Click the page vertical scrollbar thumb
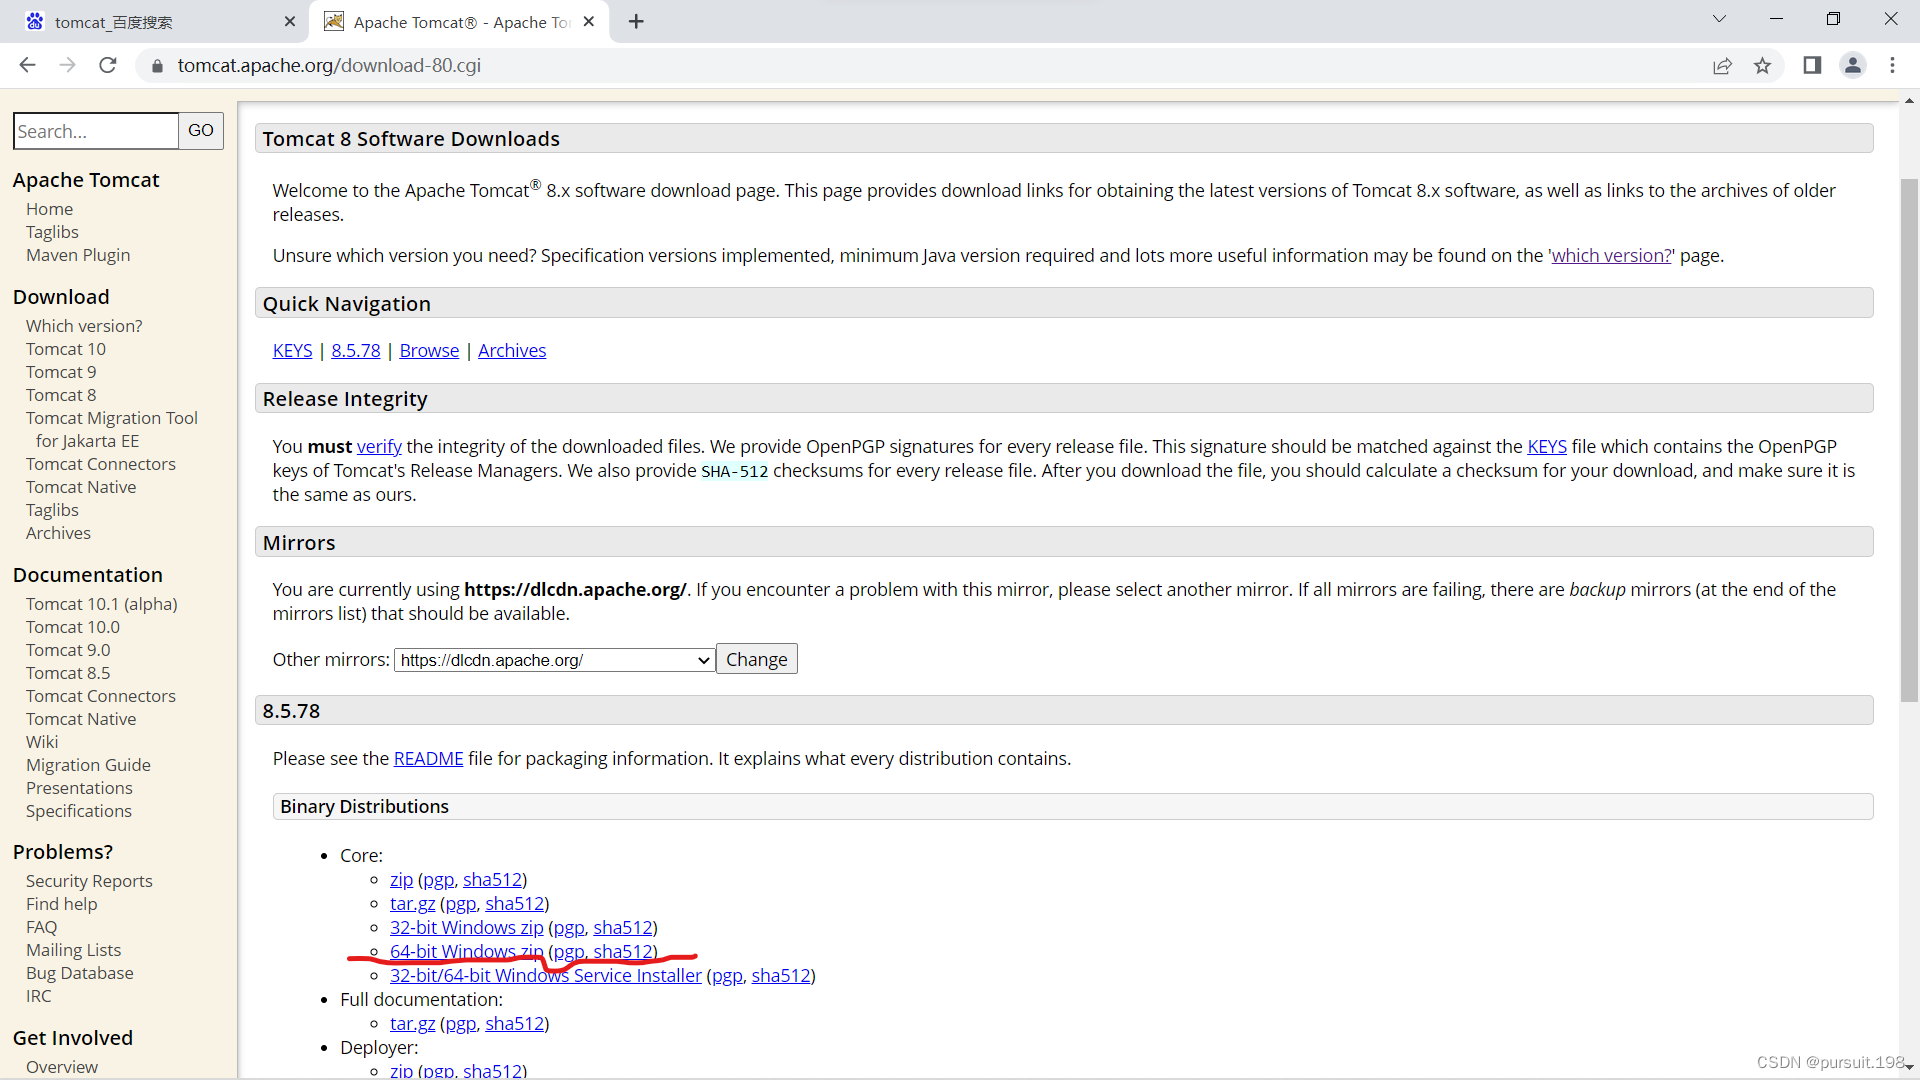 click(1909, 440)
